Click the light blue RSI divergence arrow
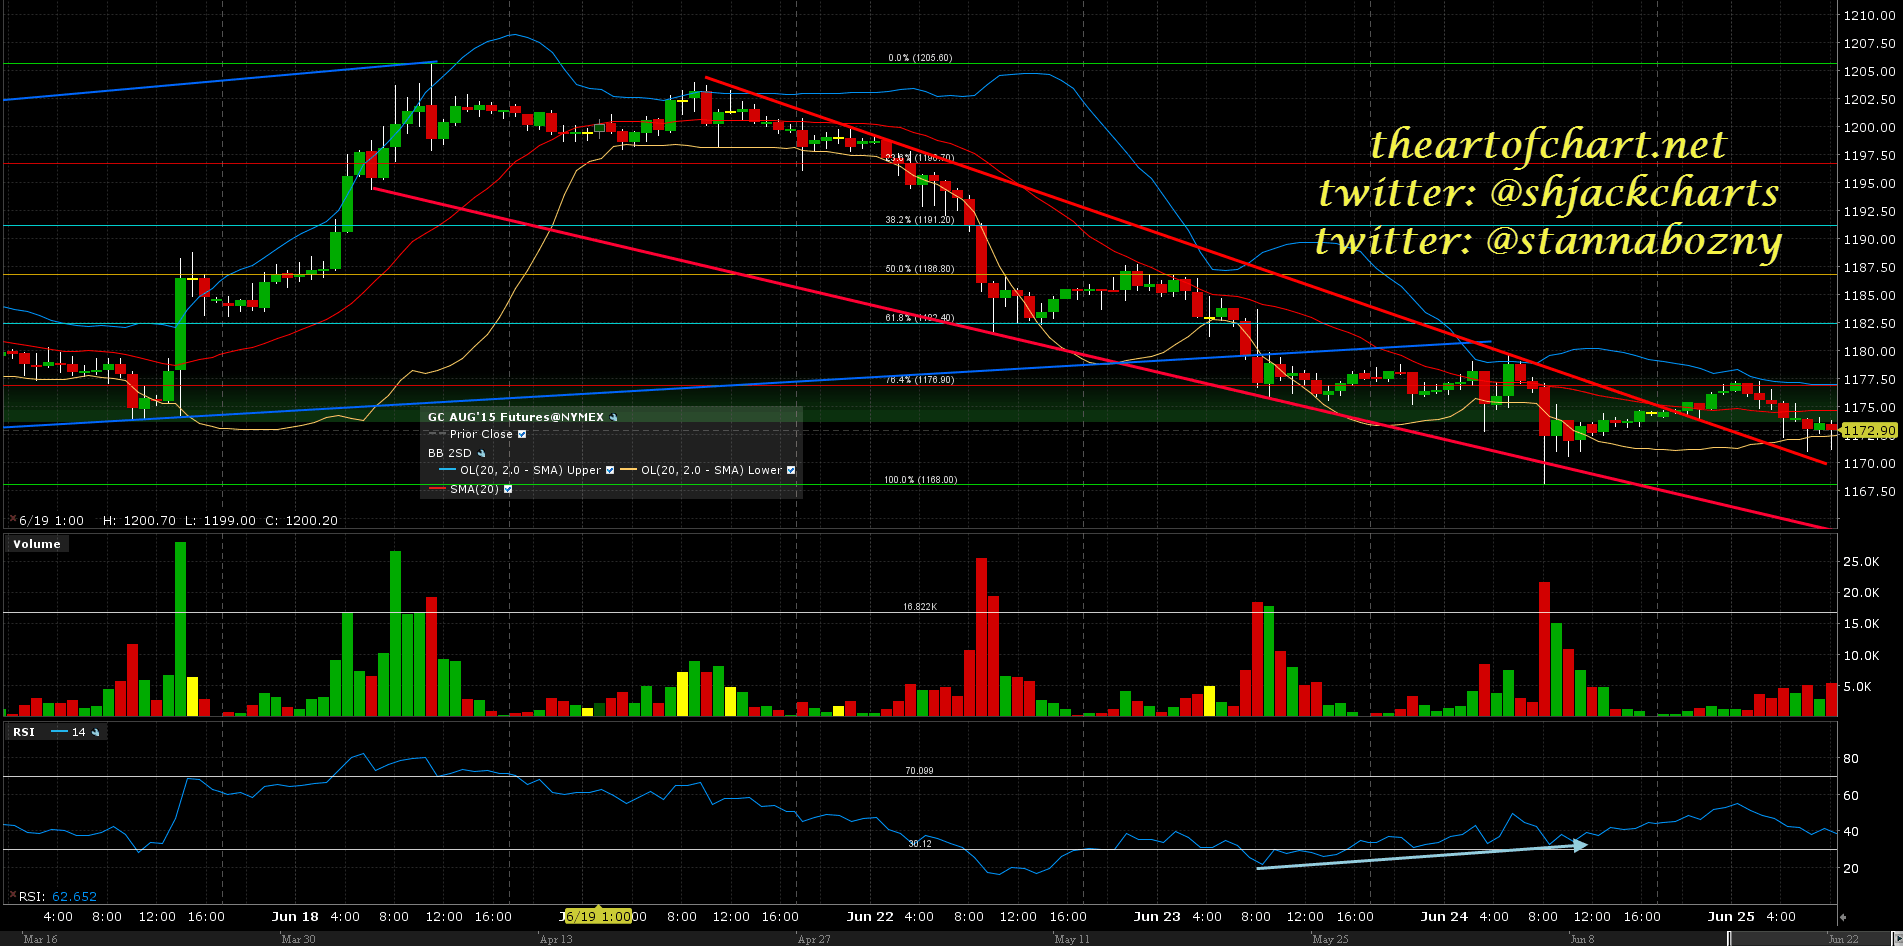This screenshot has height=946, width=1903. [1422, 856]
